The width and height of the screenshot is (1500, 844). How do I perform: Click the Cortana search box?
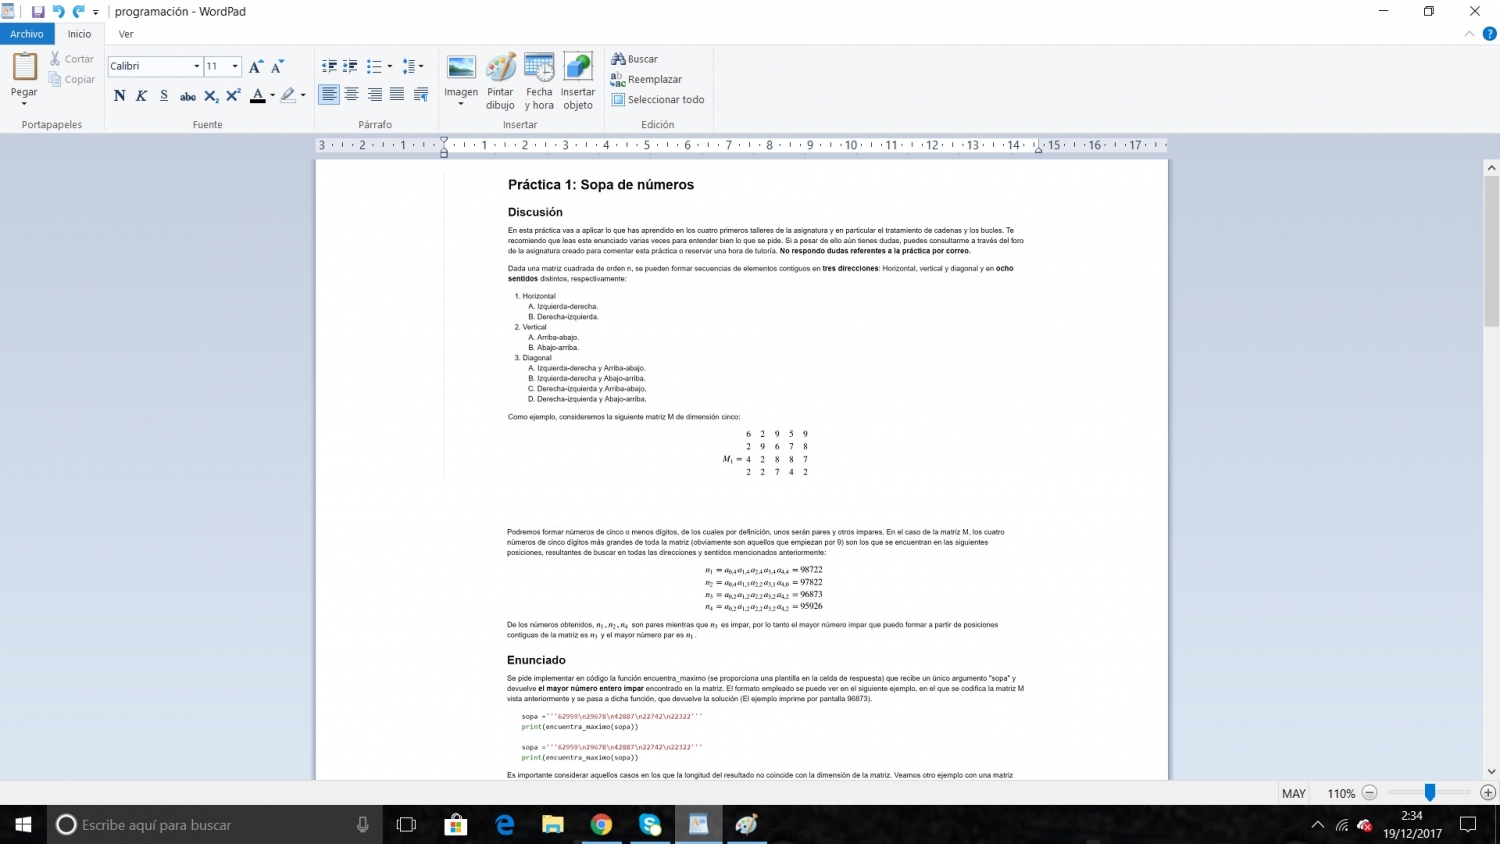(215, 825)
